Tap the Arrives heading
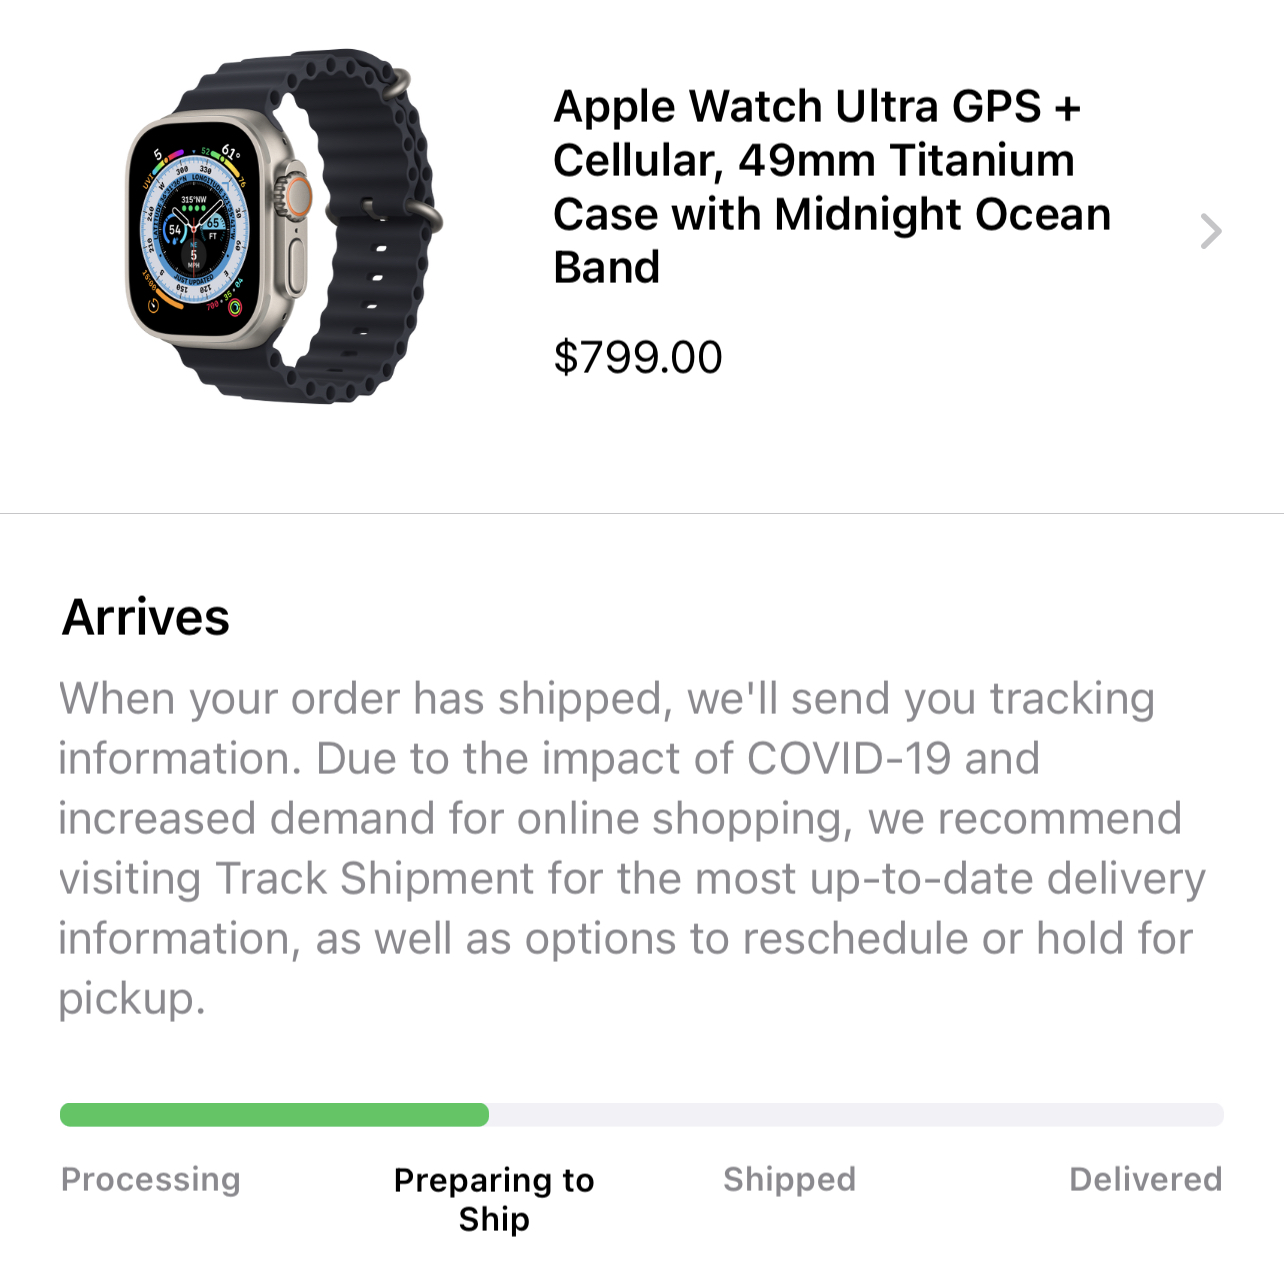1284x1281 pixels. [146, 617]
